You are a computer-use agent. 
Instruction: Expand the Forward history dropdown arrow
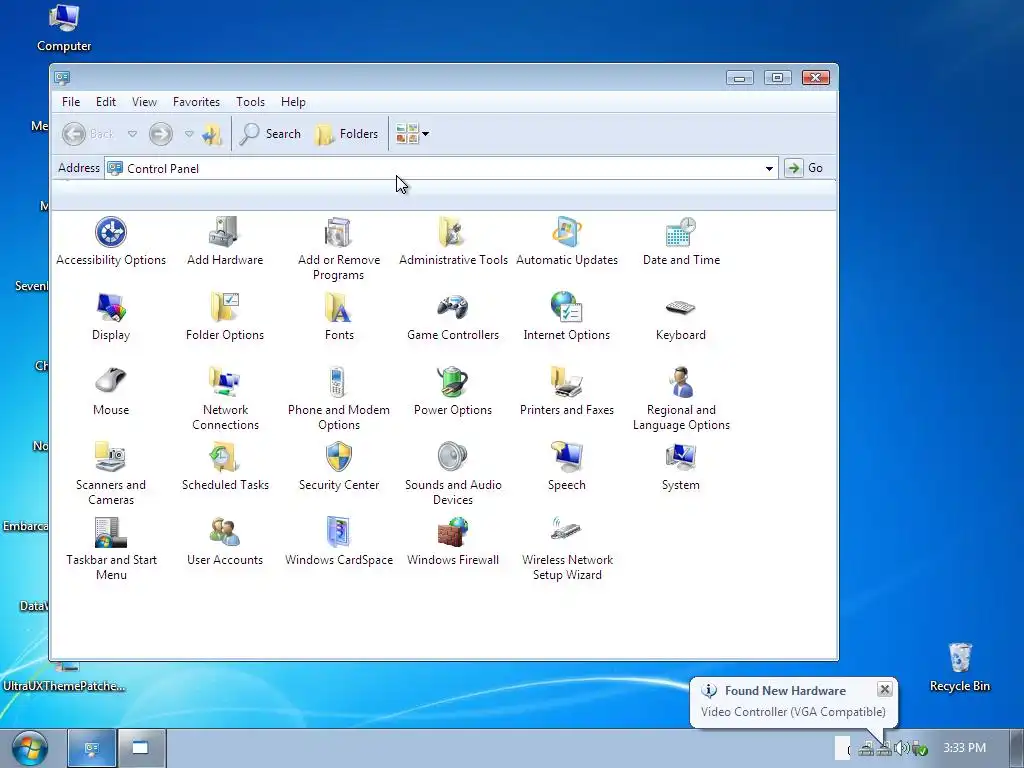[189, 134]
